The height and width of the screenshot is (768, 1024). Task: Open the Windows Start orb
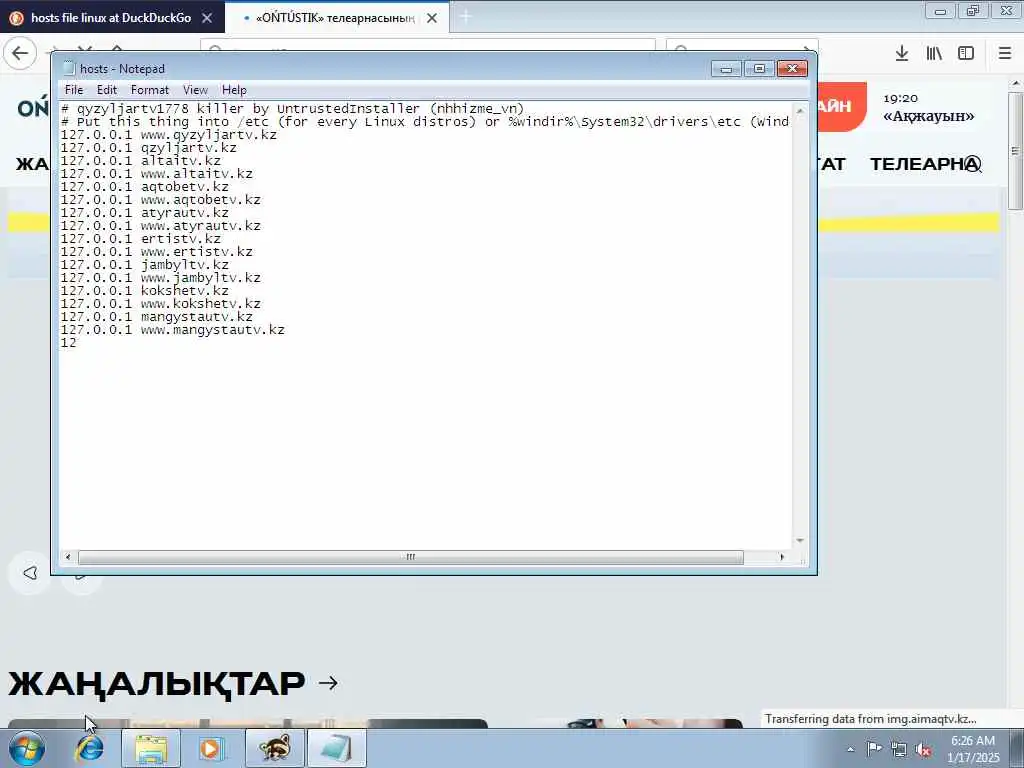point(27,748)
